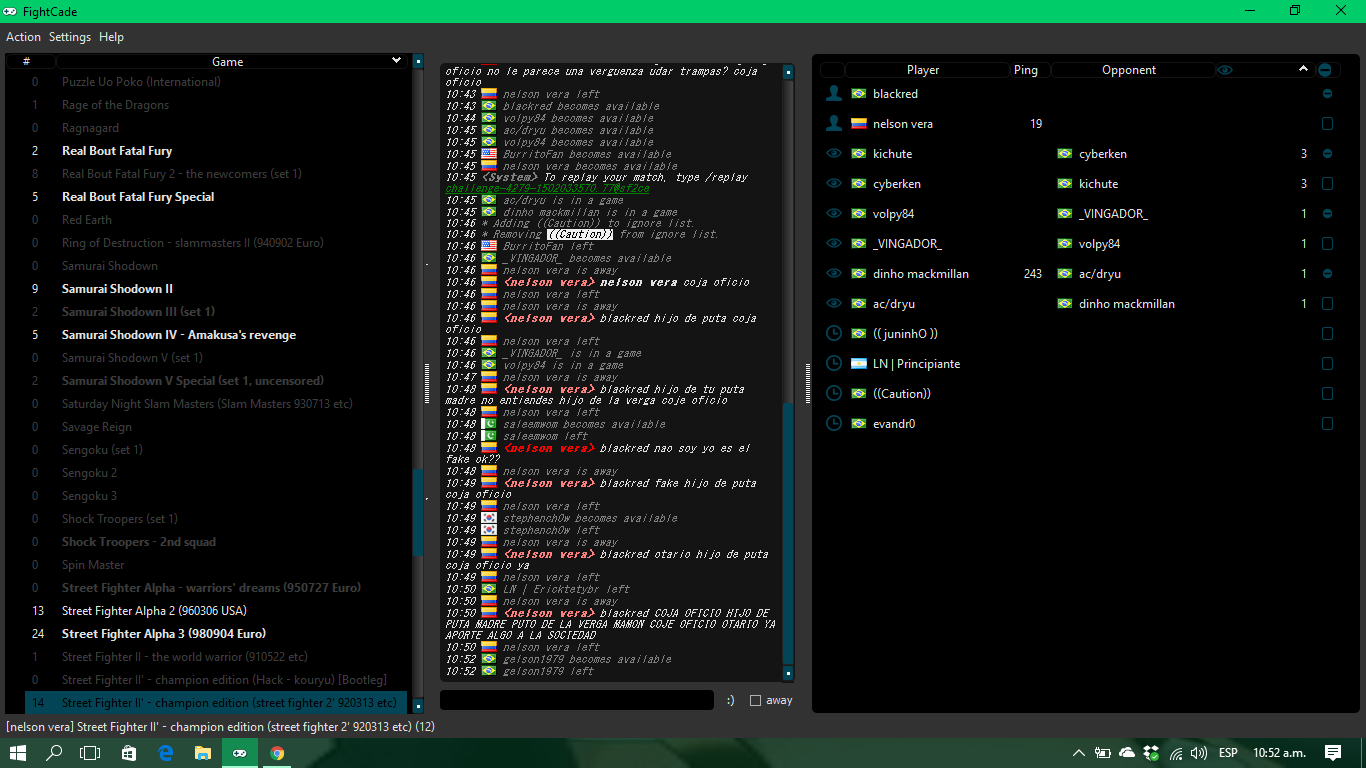This screenshot has height=768, width=1366.
Task: Click the available-player icon beside nelson vera
Action: (x=834, y=123)
